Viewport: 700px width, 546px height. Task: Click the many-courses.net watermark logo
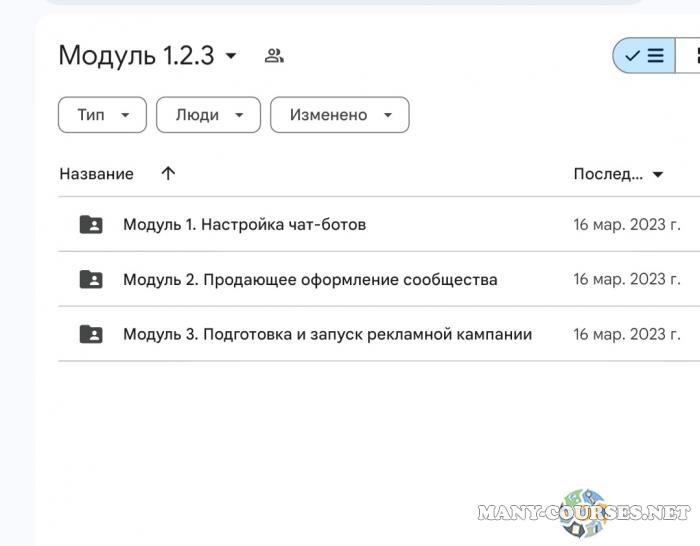coord(584,513)
